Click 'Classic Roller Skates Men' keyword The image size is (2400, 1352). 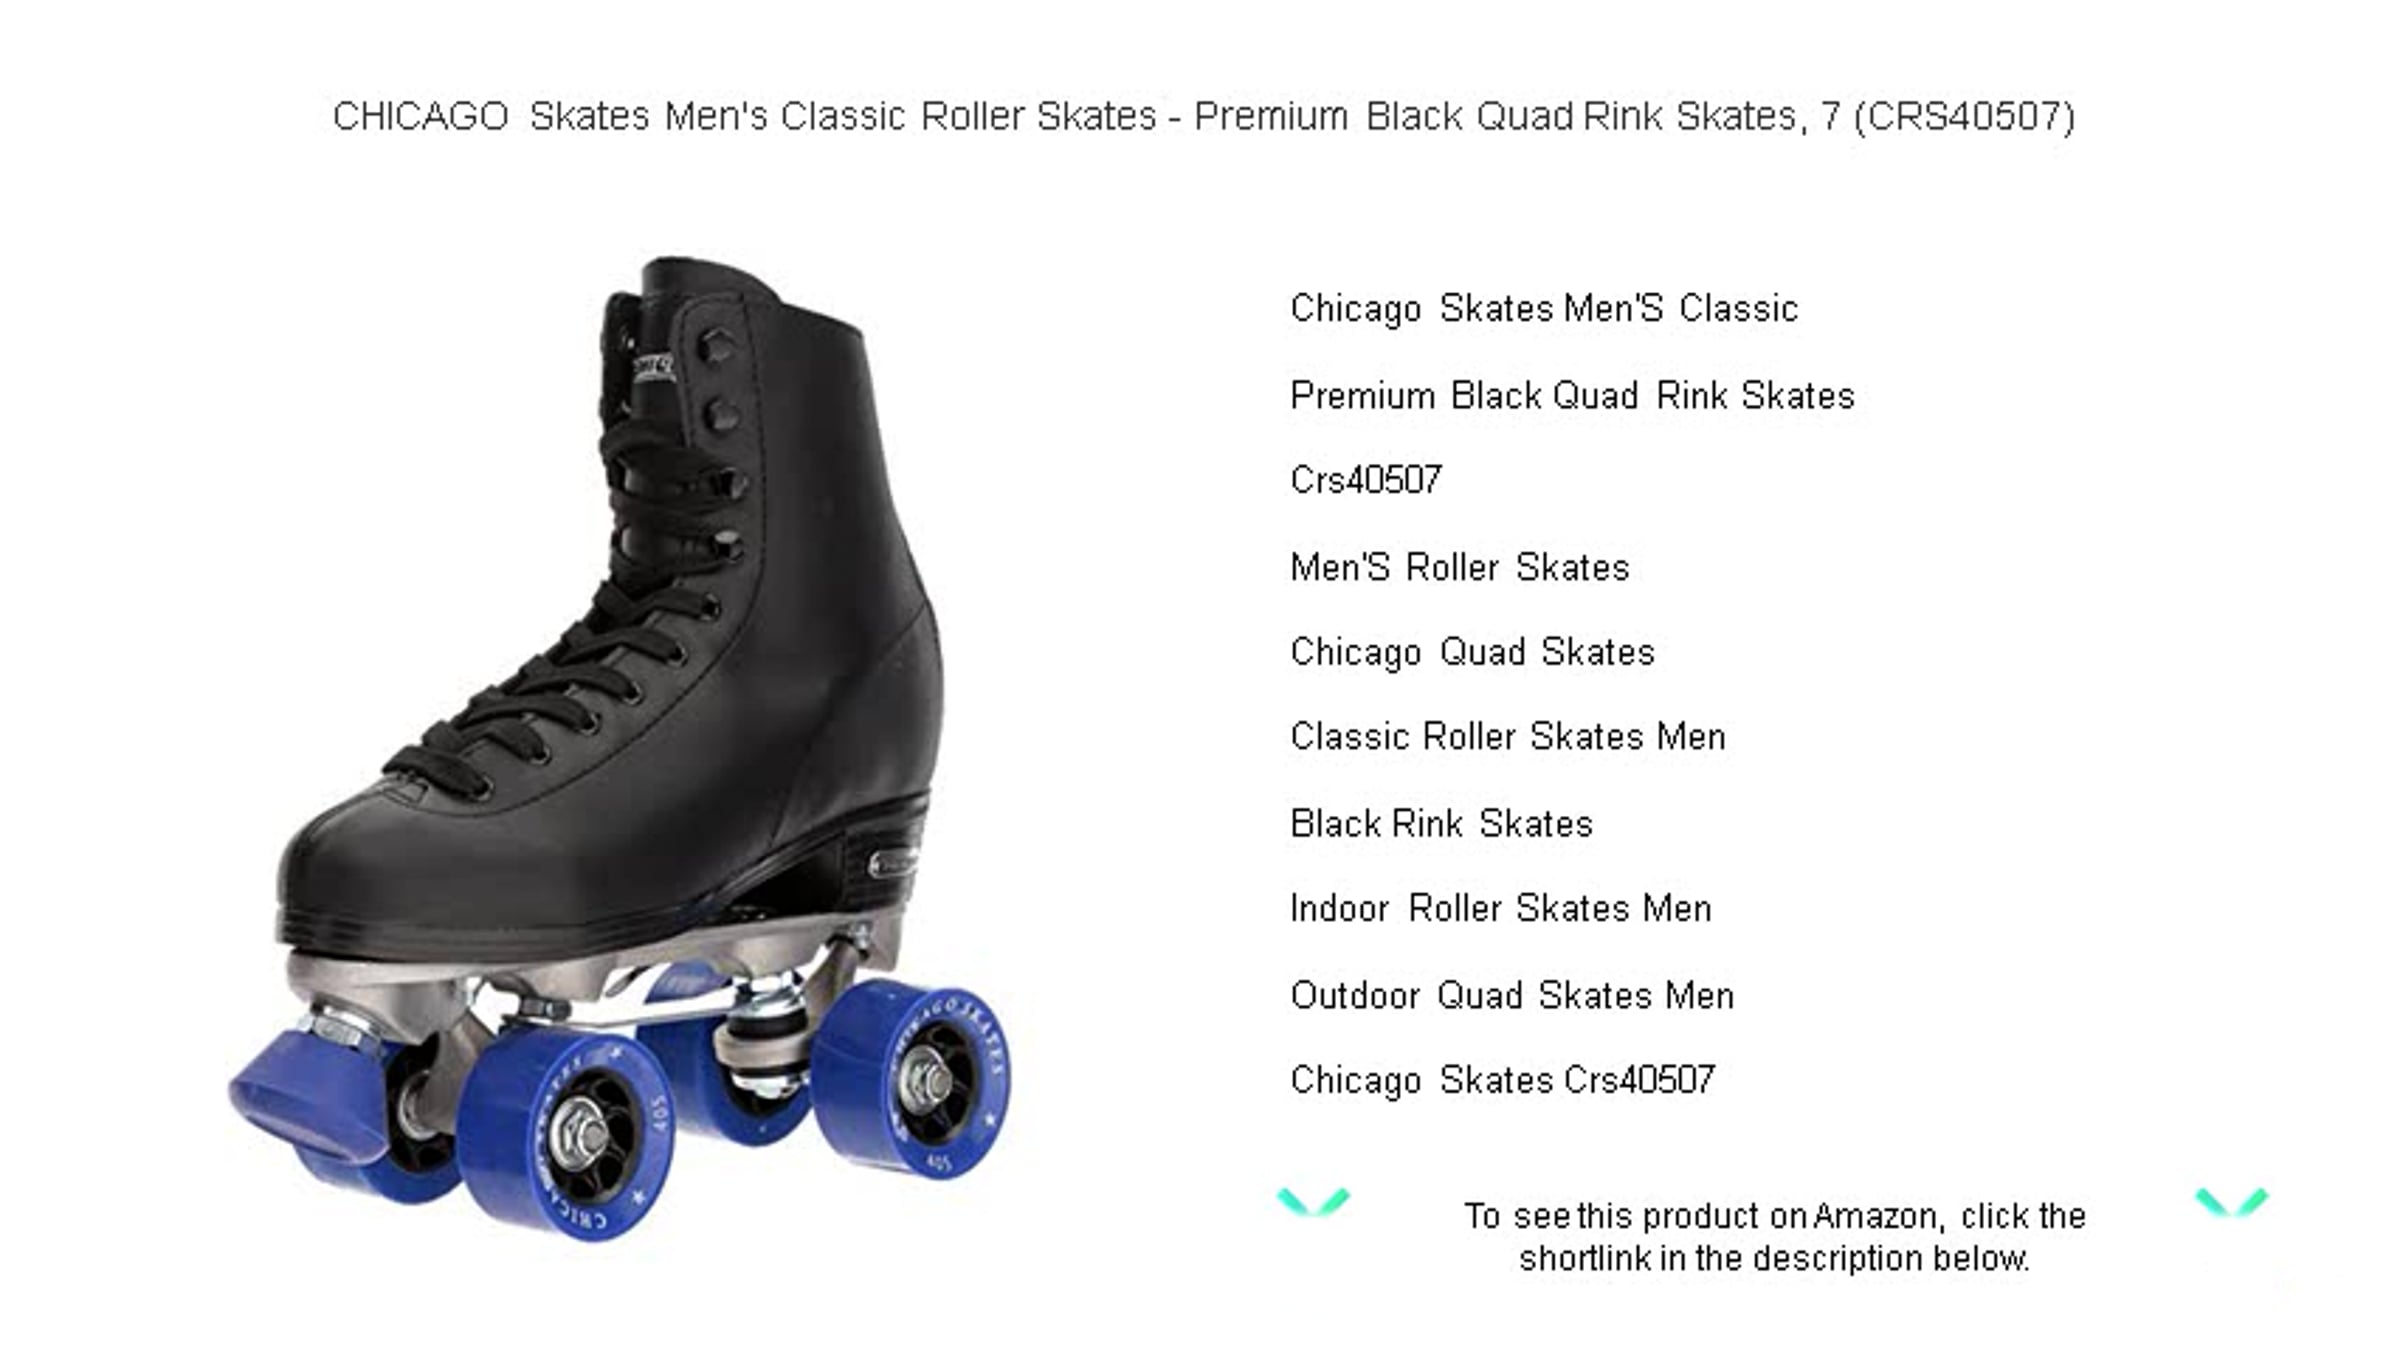pos(1508,737)
